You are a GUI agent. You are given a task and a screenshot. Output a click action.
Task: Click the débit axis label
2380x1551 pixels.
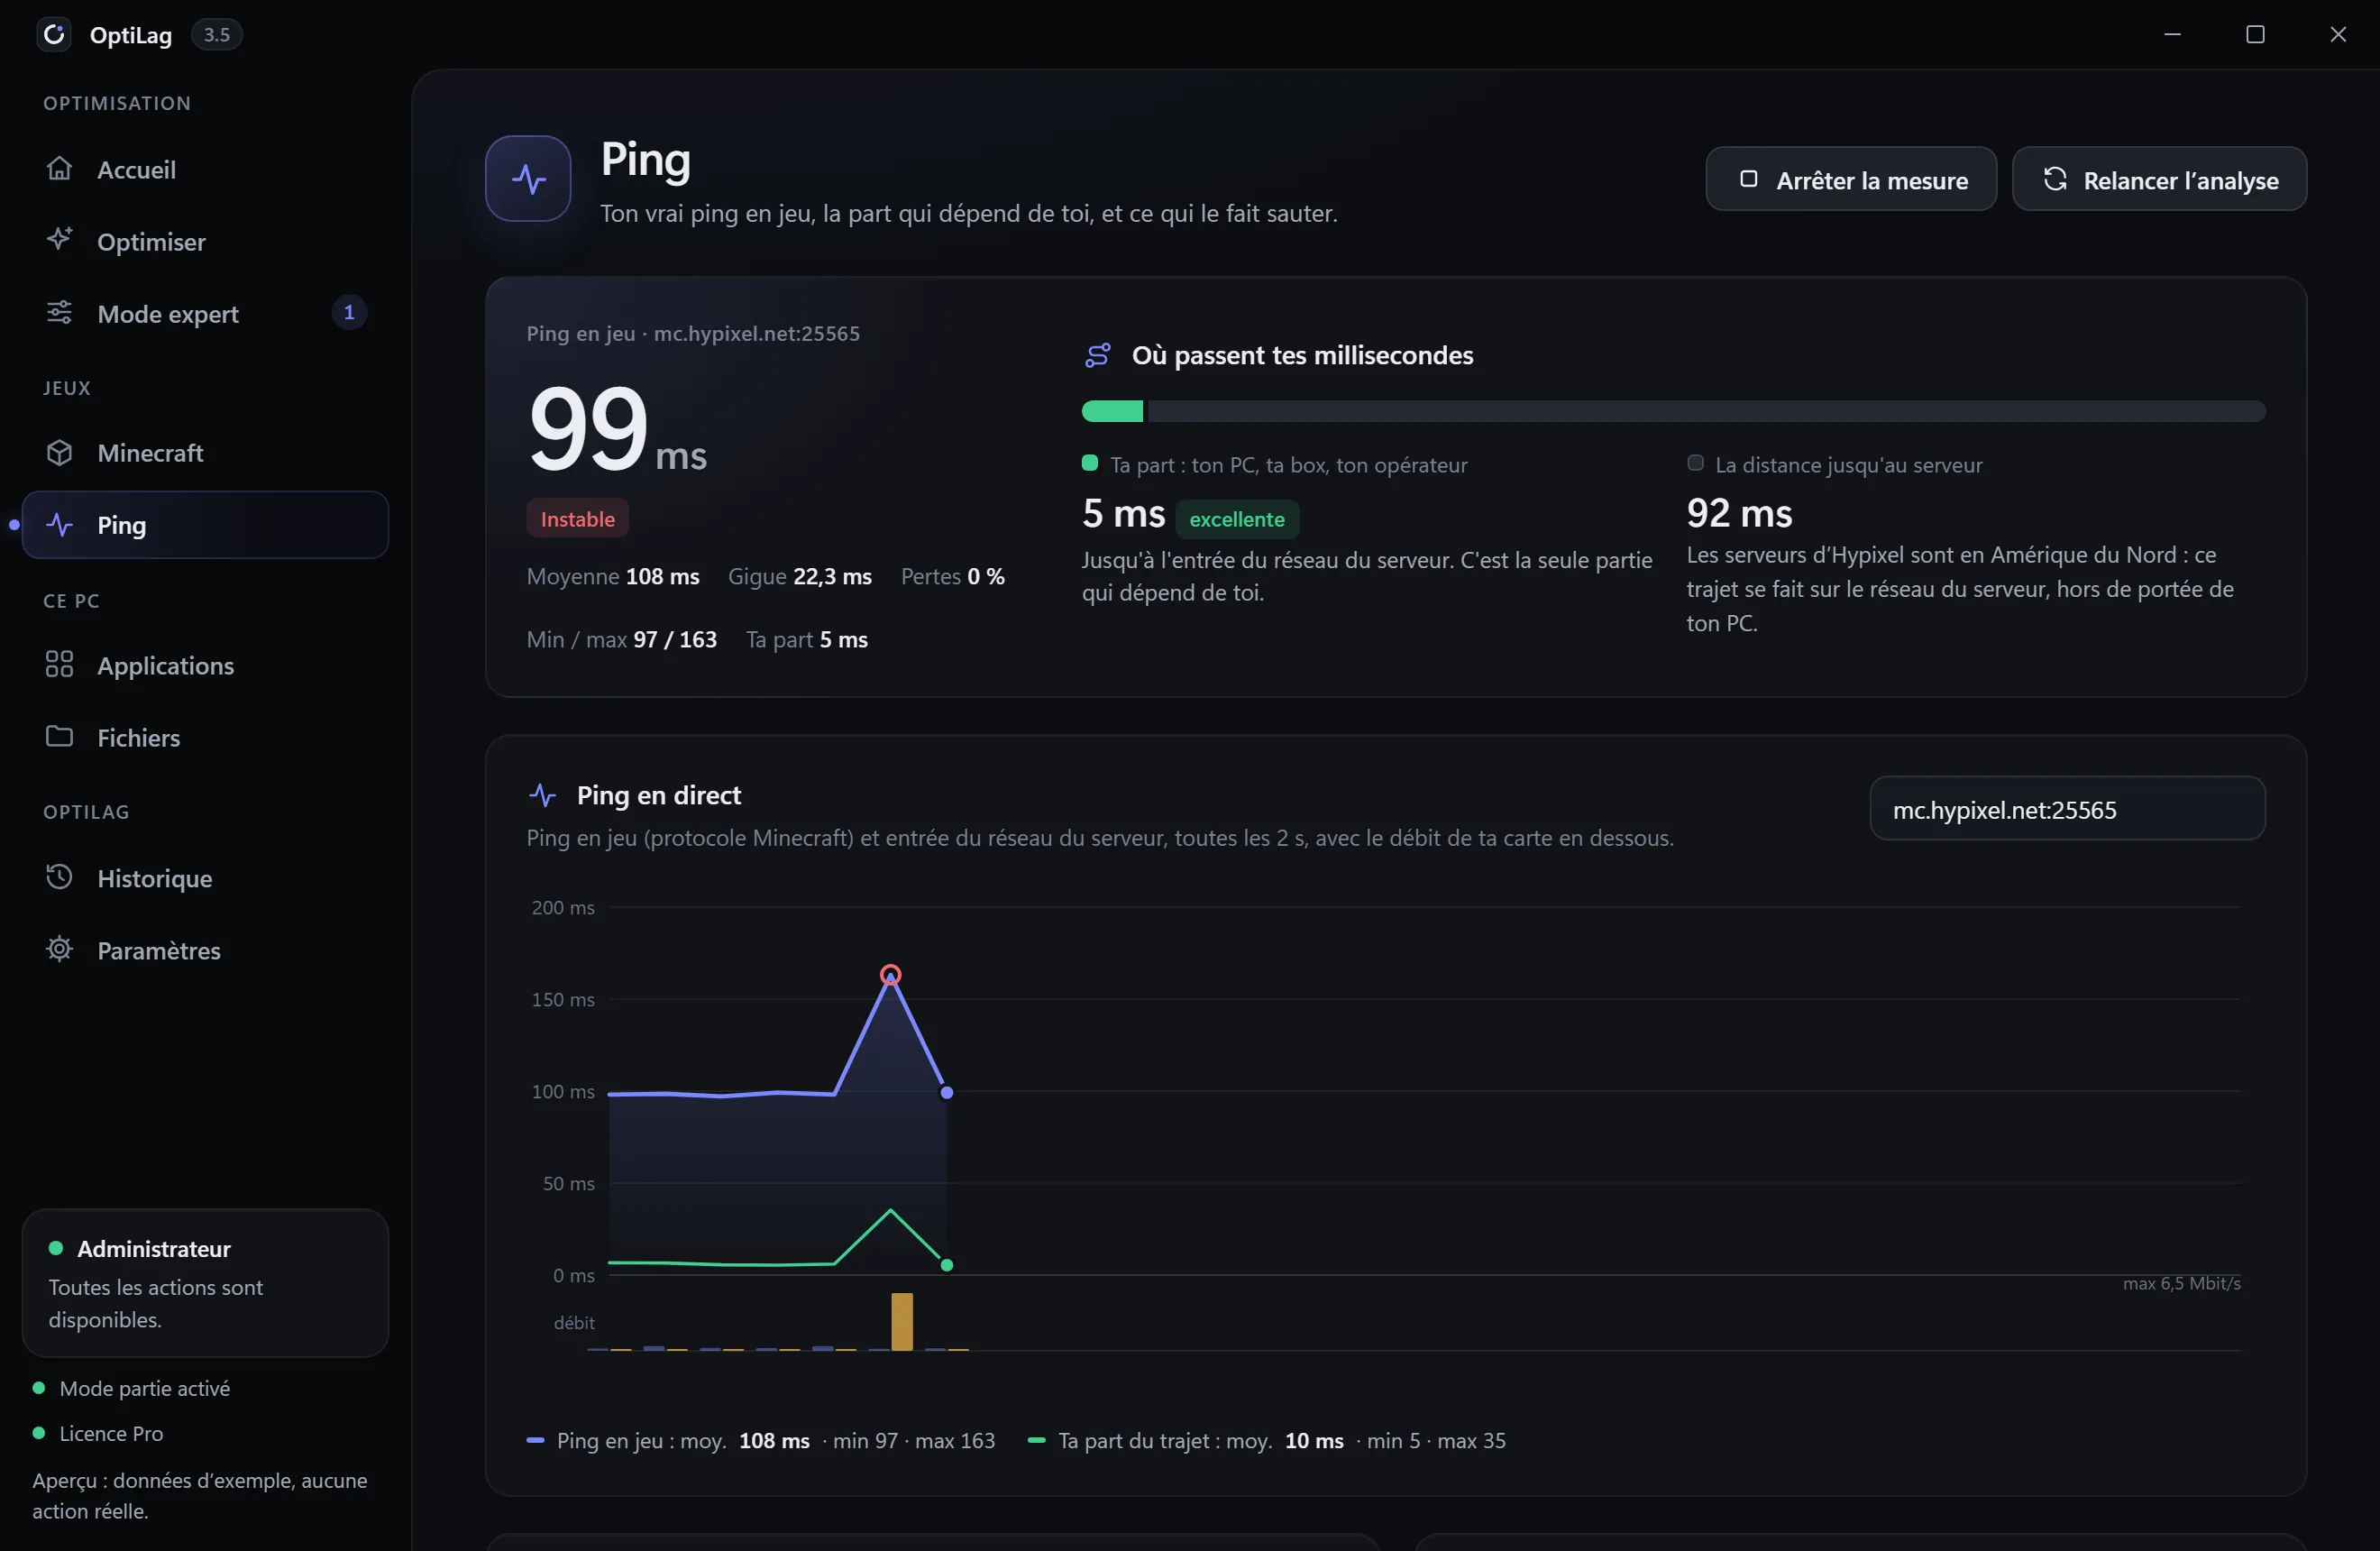(x=574, y=1322)
